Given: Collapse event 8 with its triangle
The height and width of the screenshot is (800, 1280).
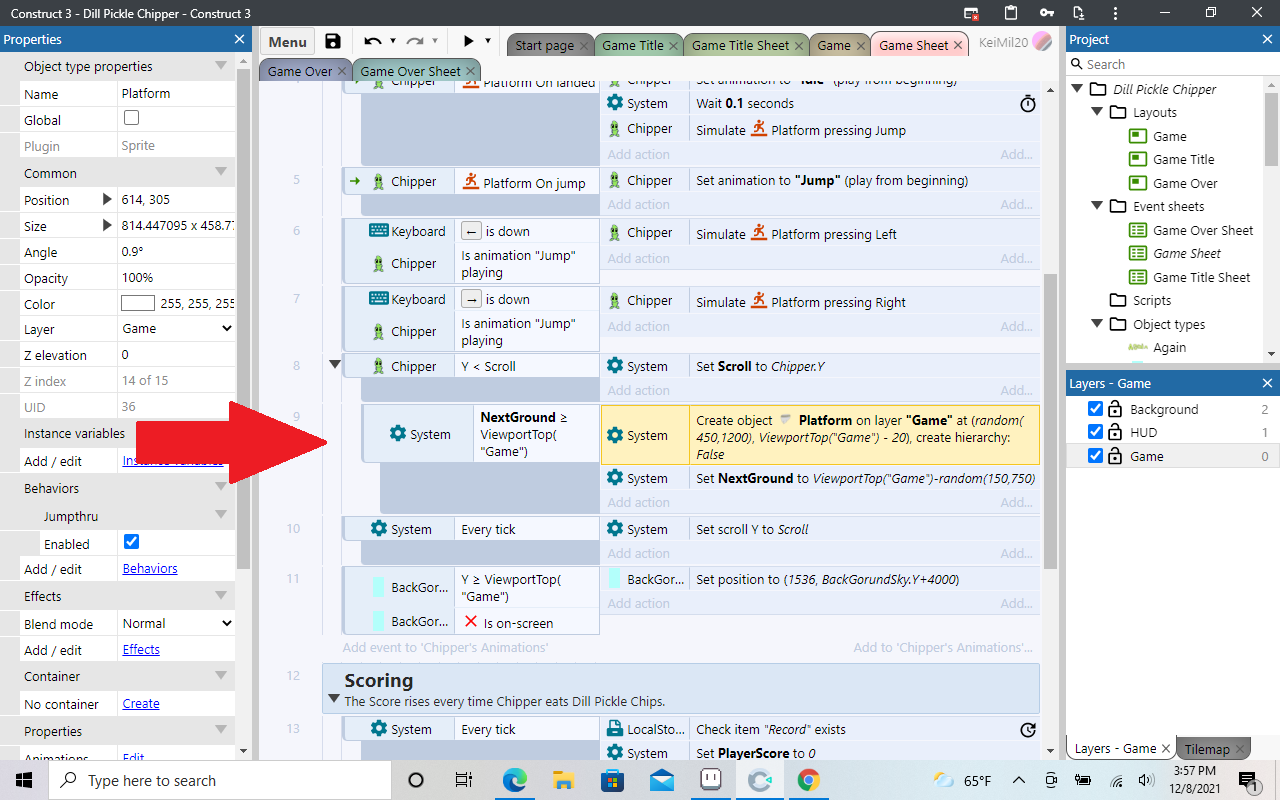Looking at the screenshot, I should coord(335,365).
